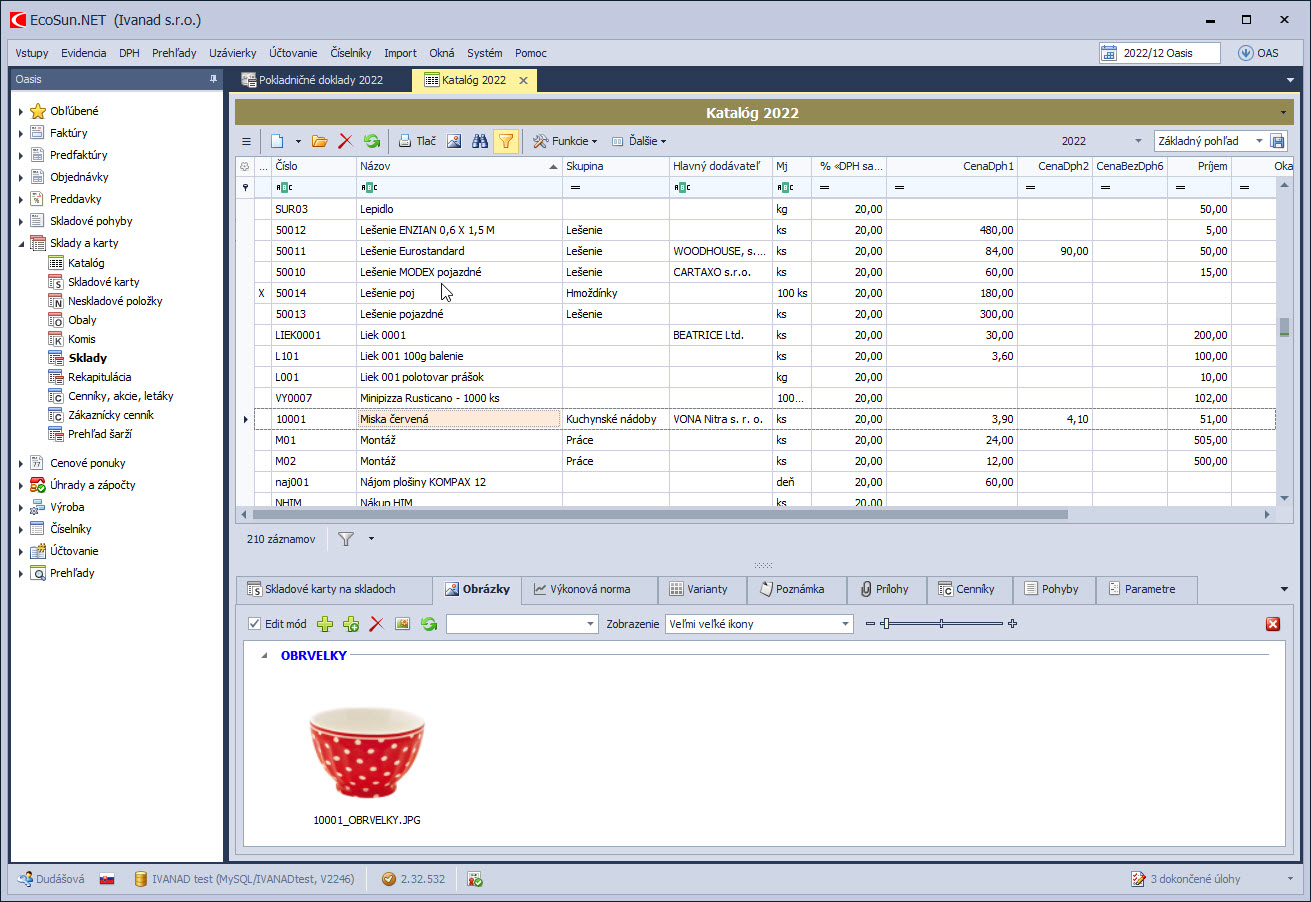Screen dimensions: 1311x902
Task: Uncheck the Edit mód checkbox
Action: tap(254, 624)
